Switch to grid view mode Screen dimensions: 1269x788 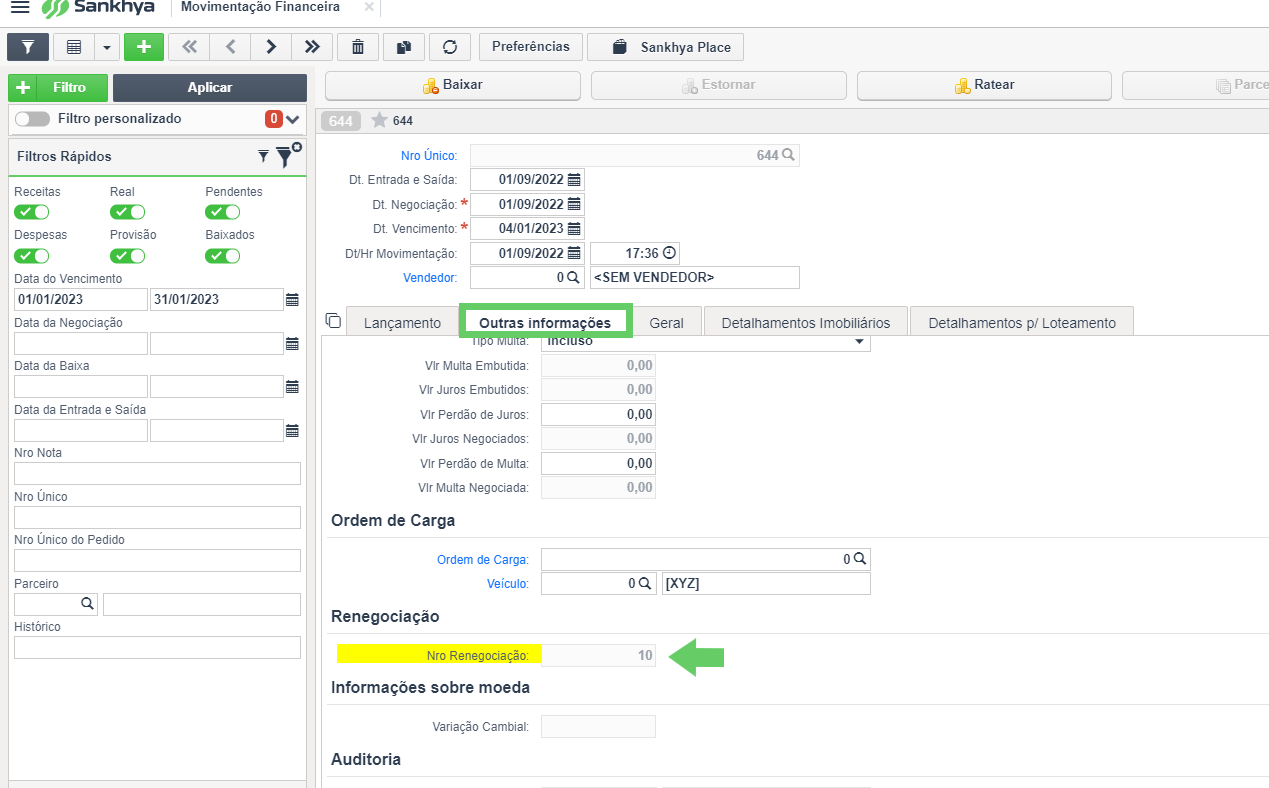pos(74,47)
